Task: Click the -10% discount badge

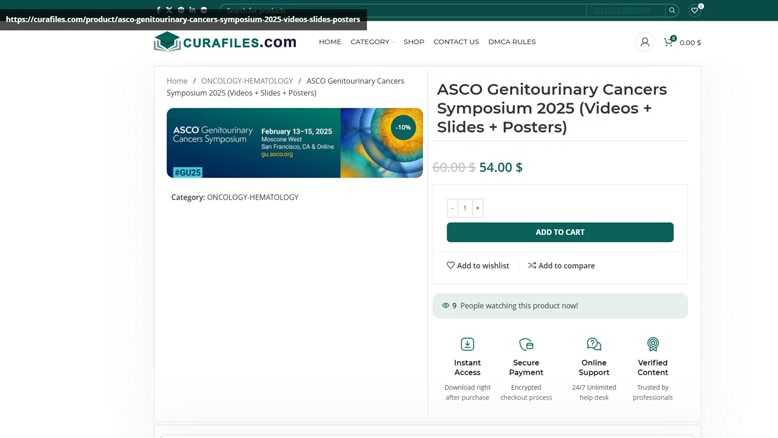Action: coord(403,127)
